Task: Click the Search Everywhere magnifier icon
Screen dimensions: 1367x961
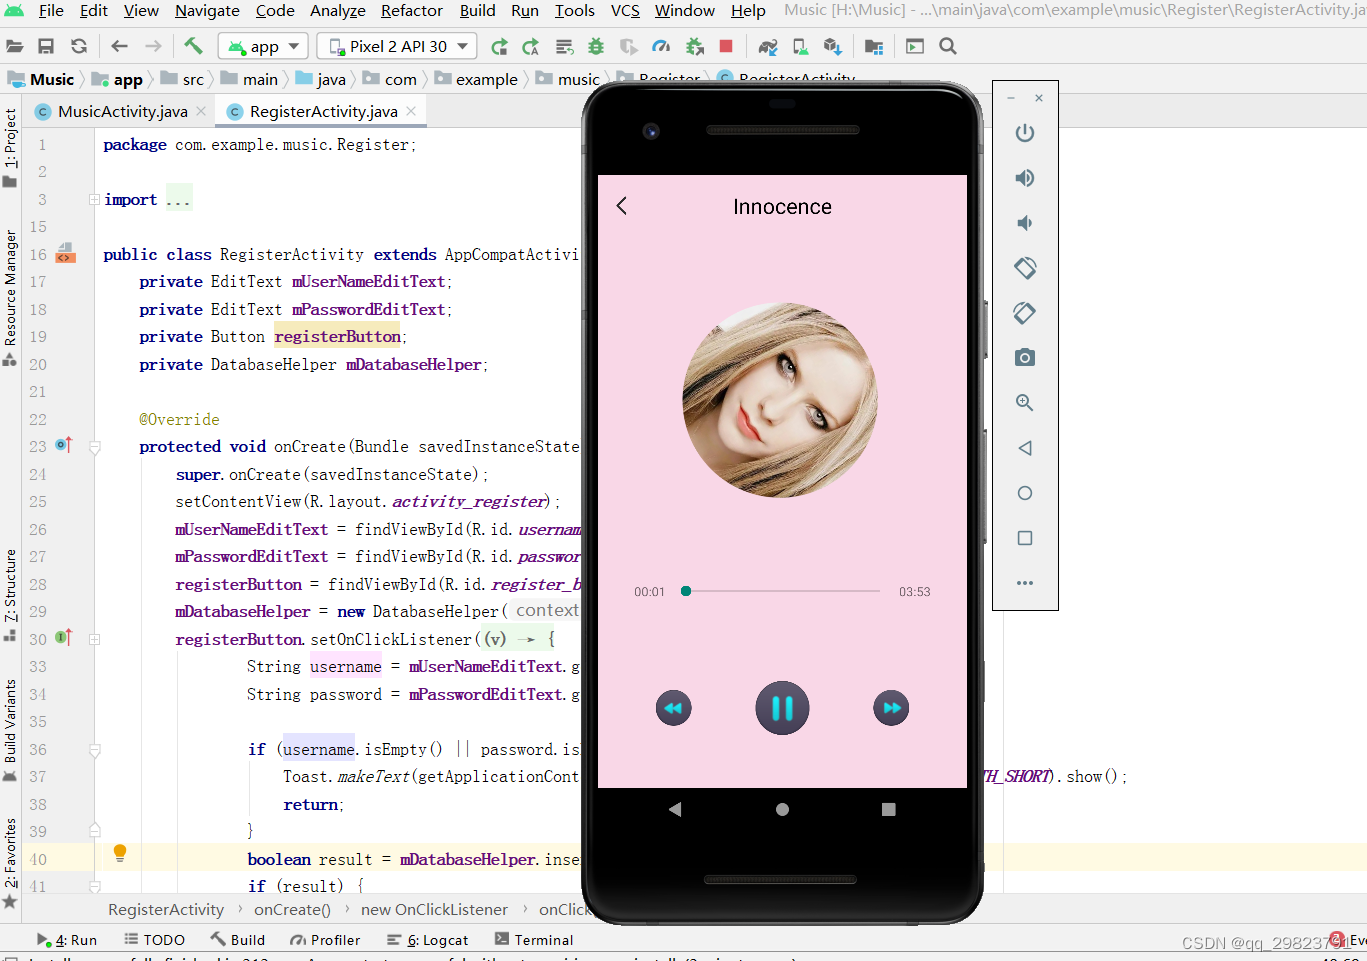Action: (x=948, y=46)
